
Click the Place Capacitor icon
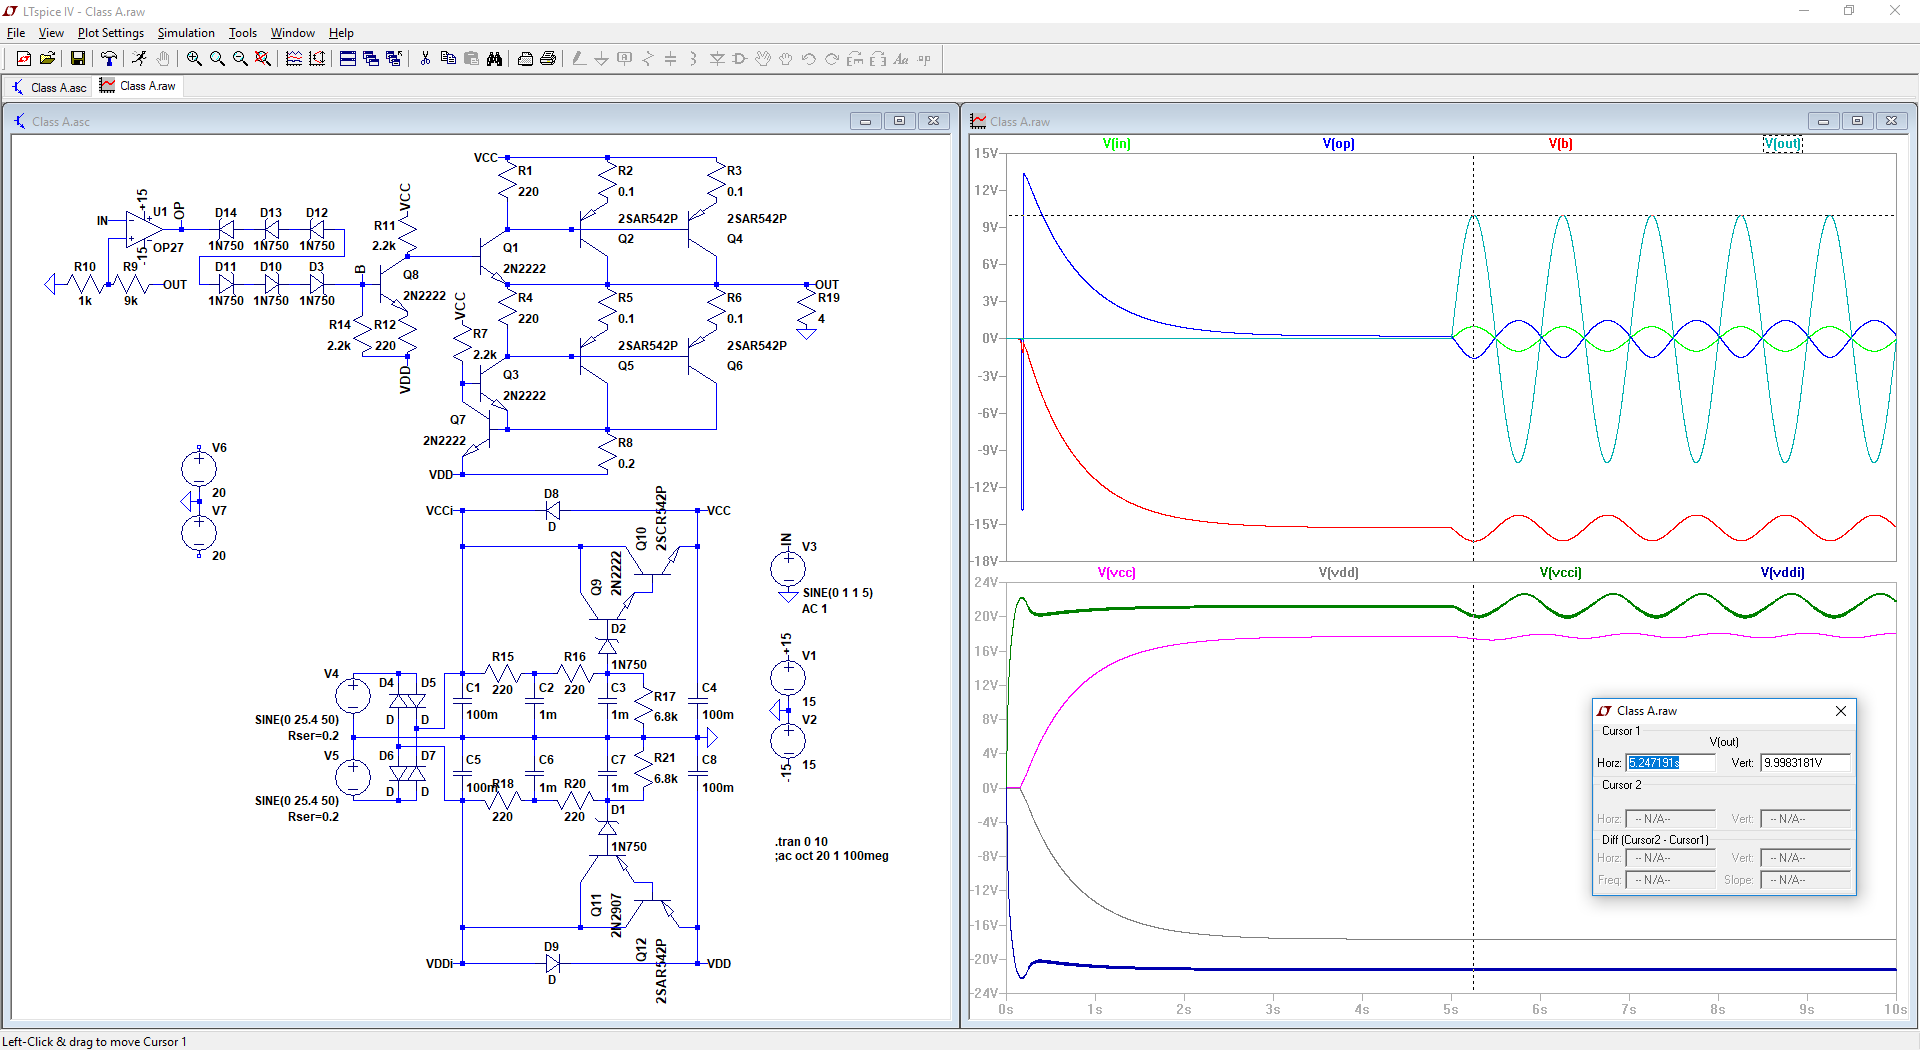671,59
